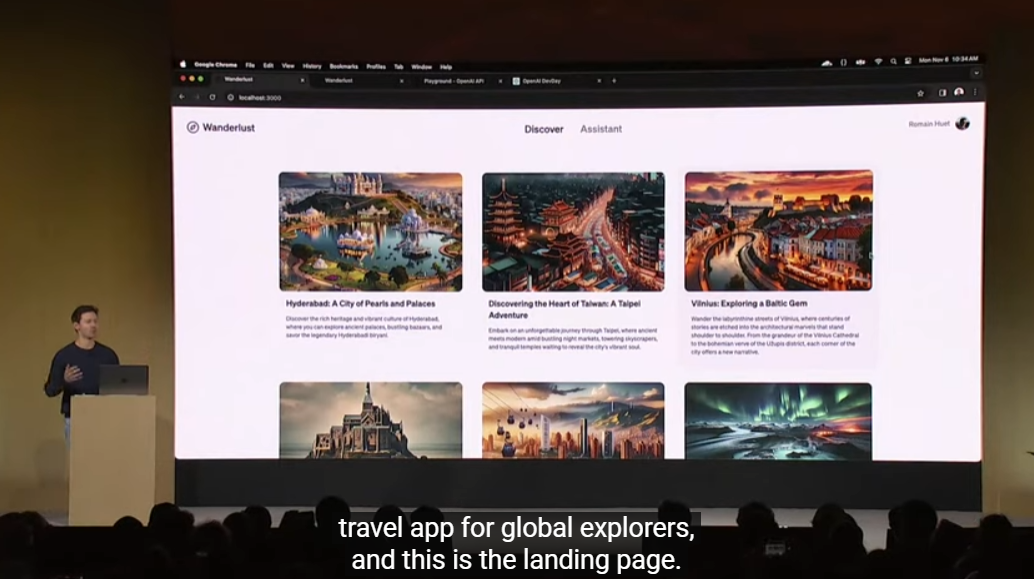Image resolution: width=1034 pixels, height=579 pixels.
Task: Click the browser forward arrow
Action: [x=197, y=96]
